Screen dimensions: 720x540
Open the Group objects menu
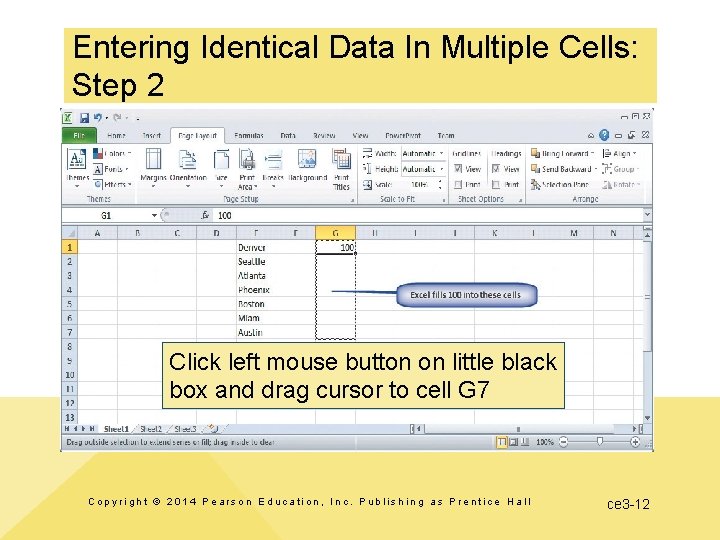click(620, 169)
